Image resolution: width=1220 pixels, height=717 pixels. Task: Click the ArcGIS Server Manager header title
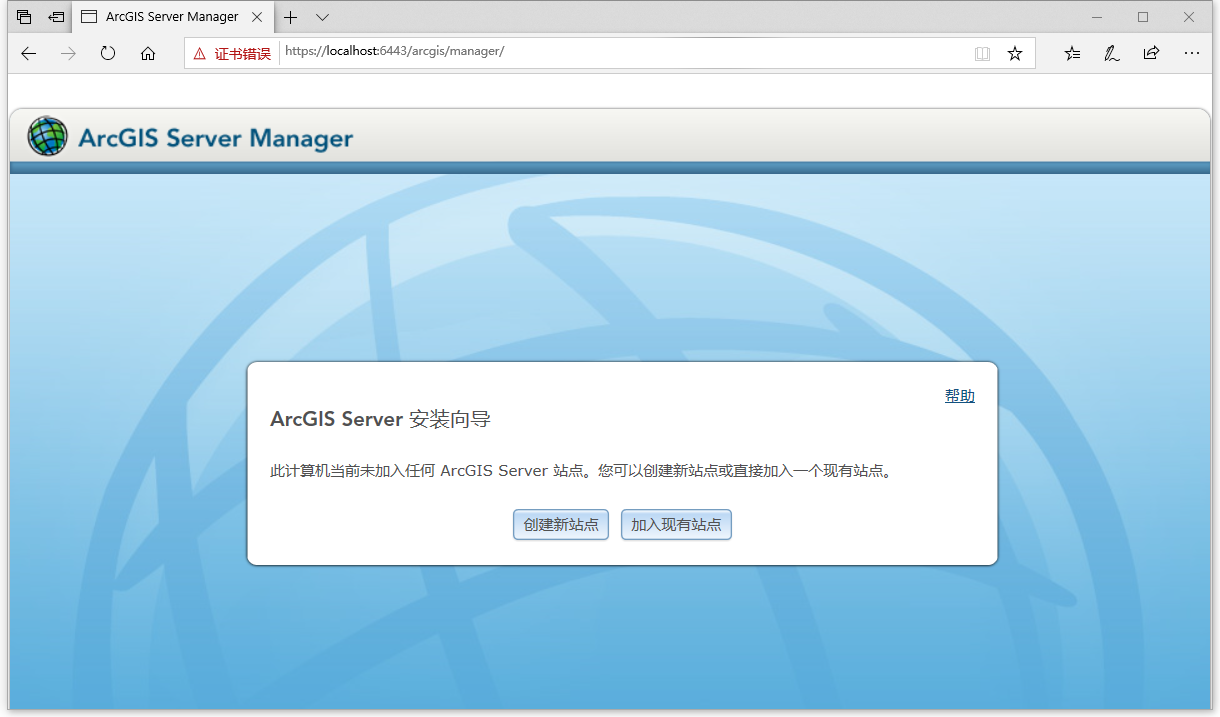tap(216, 138)
